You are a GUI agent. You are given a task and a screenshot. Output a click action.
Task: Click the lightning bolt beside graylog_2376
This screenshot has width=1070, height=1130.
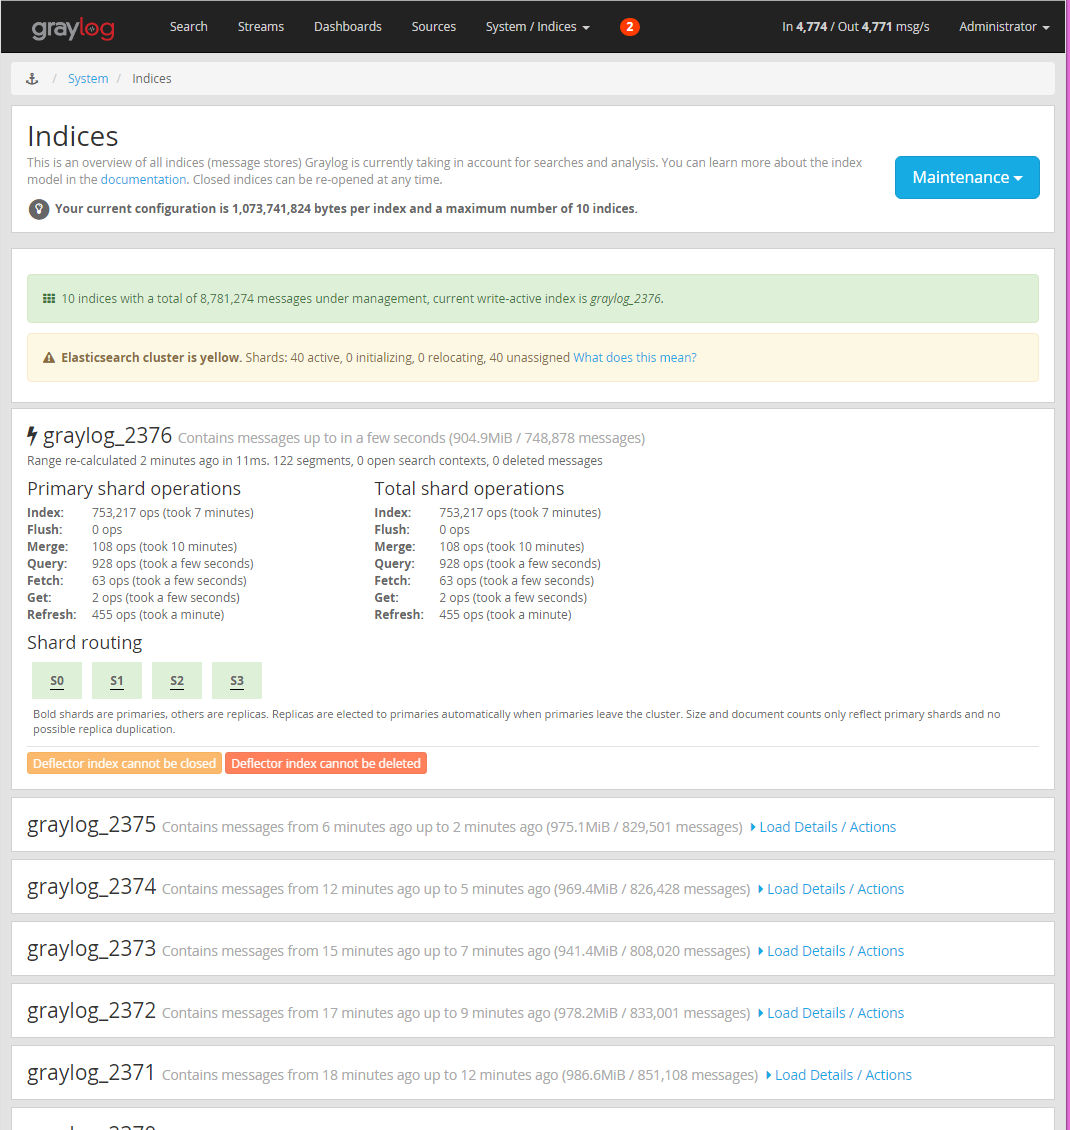32,435
